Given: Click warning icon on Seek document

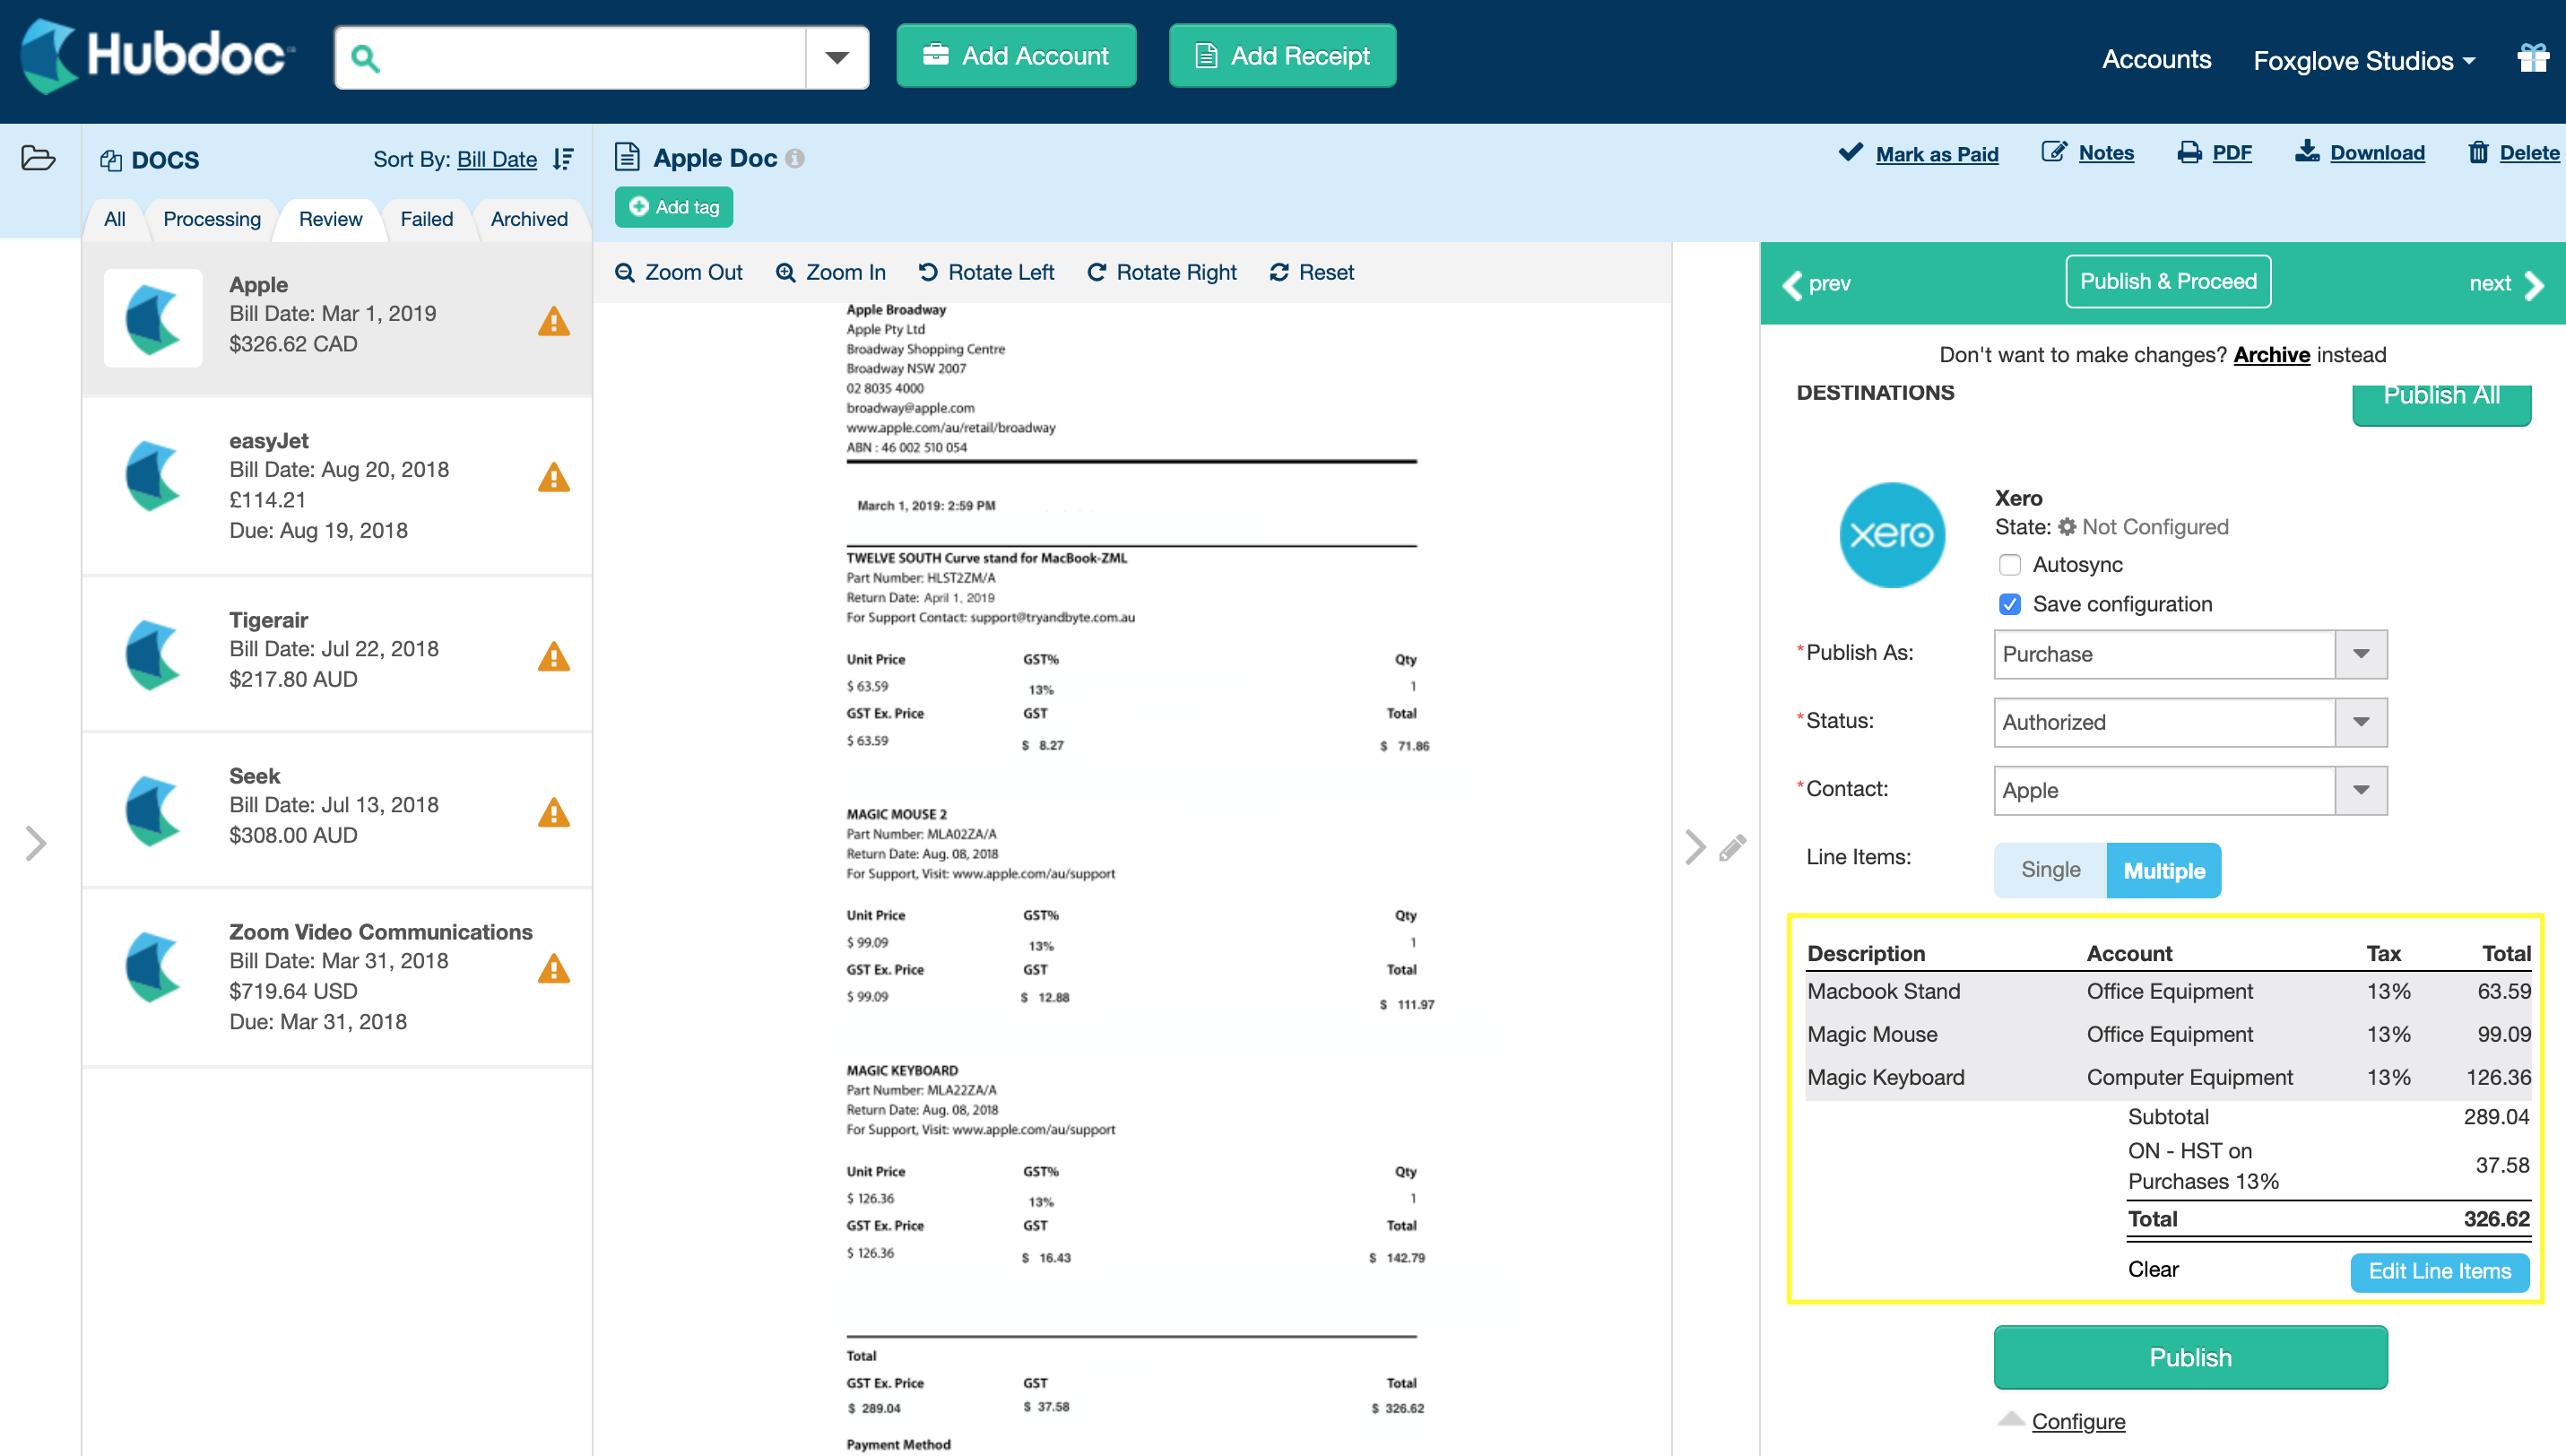Looking at the screenshot, I should click(554, 812).
